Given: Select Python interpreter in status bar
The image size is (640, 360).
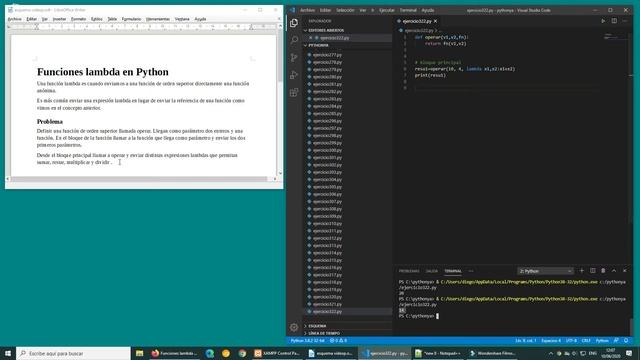Looking at the screenshot, I should tap(308, 340).
